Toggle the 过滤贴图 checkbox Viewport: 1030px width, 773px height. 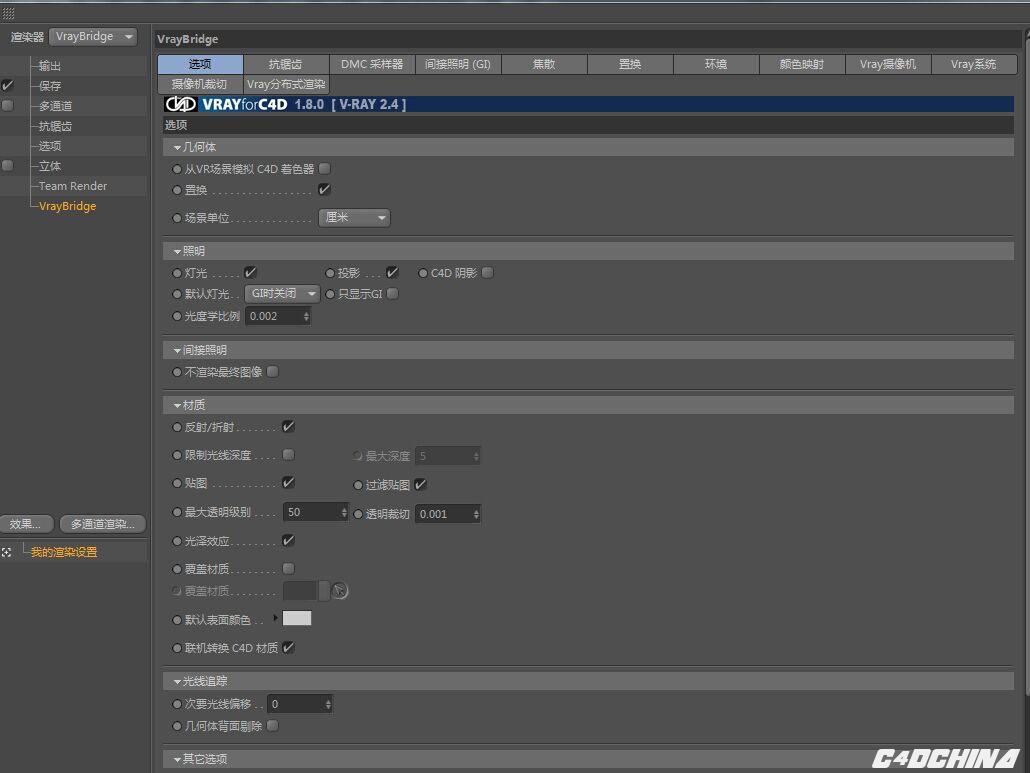421,485
